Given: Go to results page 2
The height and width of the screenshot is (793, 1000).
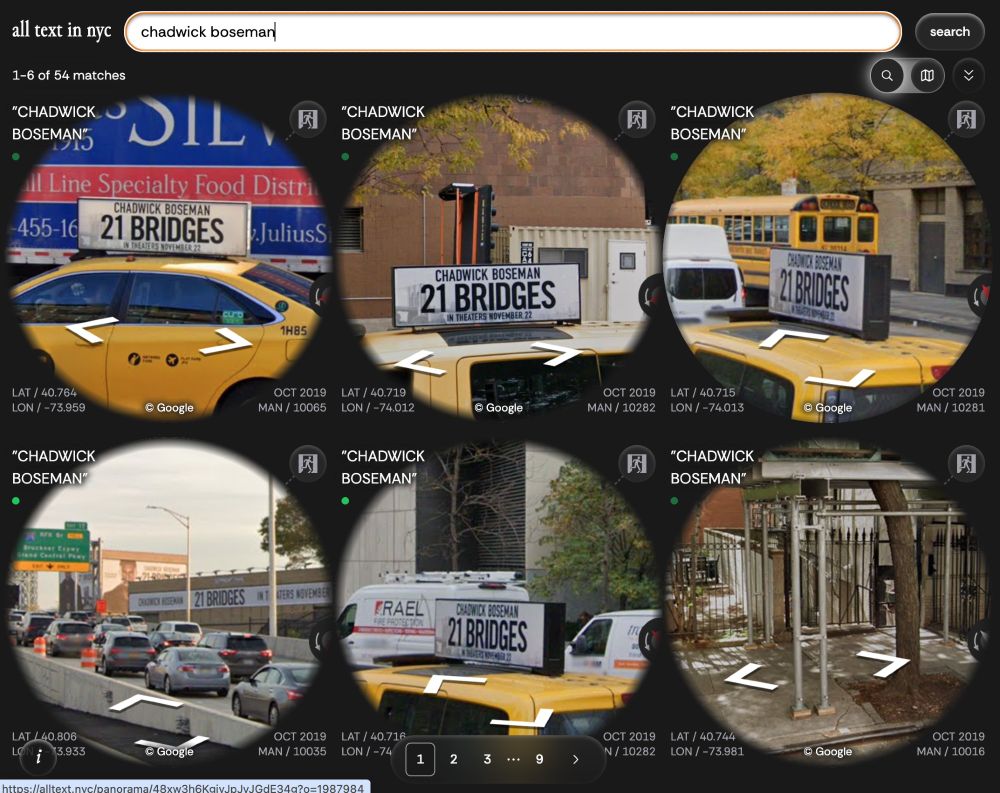Looking at the screenshot, I should coord(453,759).
